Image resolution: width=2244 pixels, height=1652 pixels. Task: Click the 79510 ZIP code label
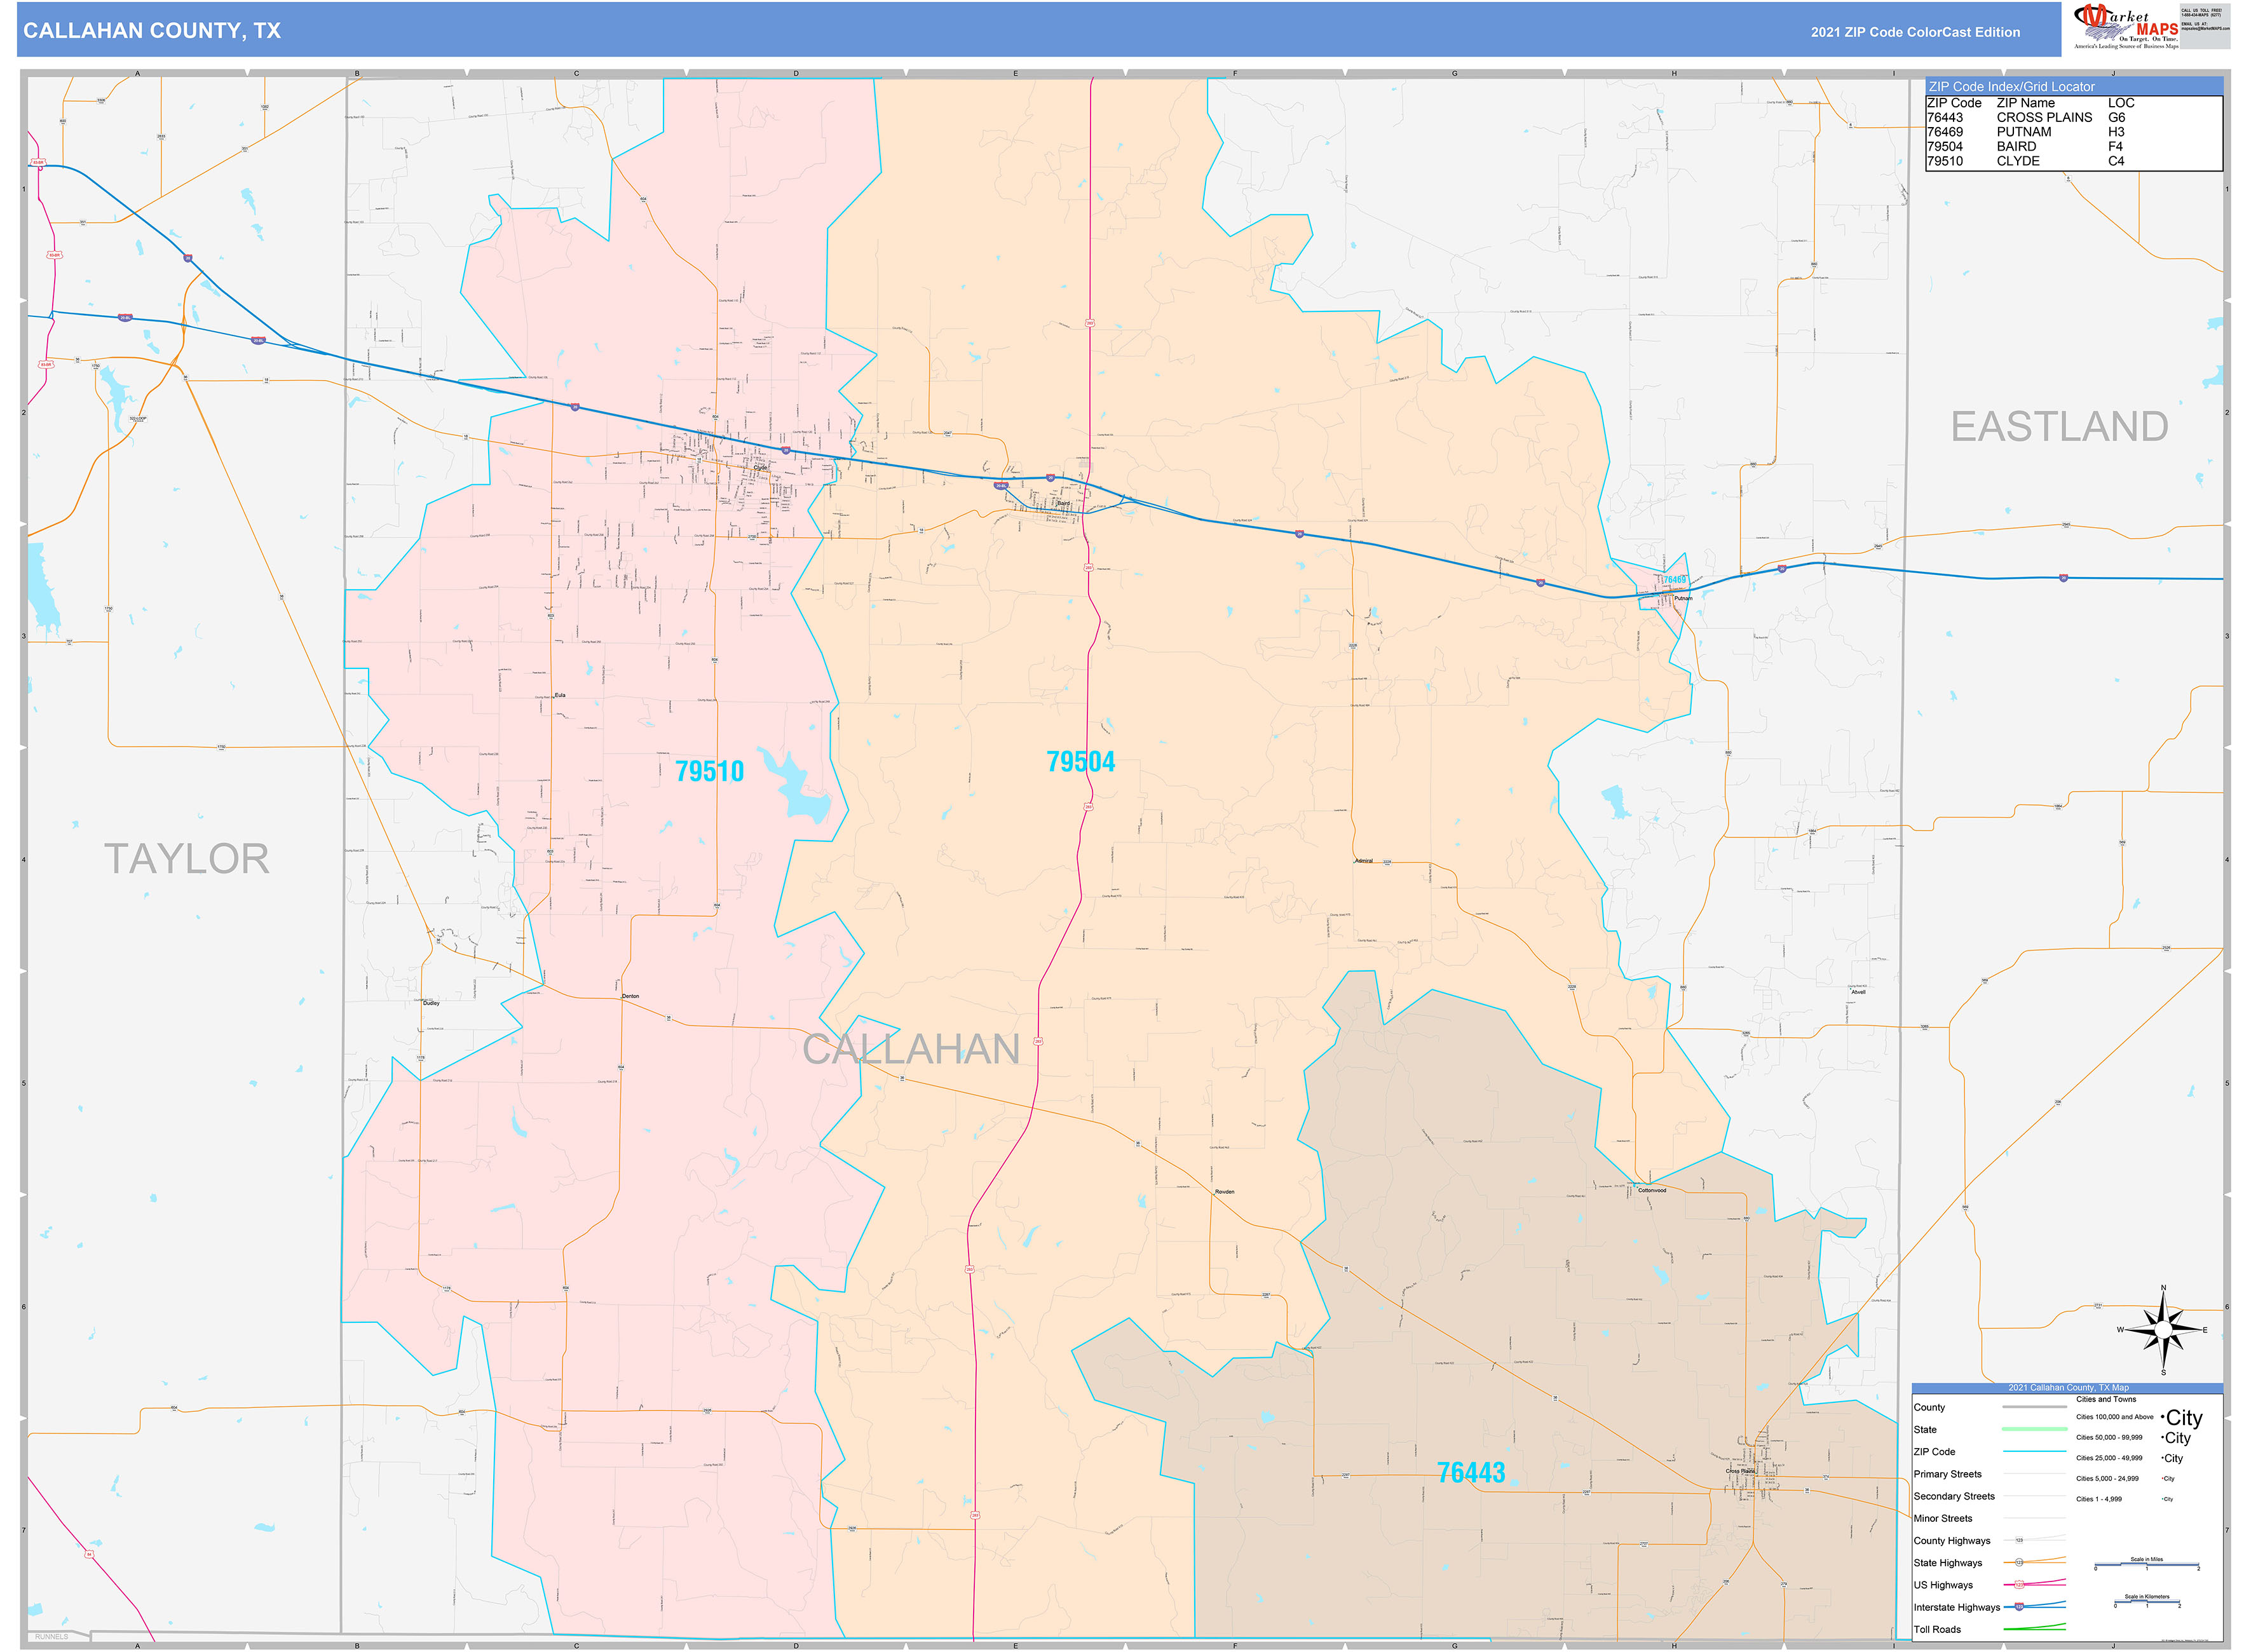coord(709,771)
